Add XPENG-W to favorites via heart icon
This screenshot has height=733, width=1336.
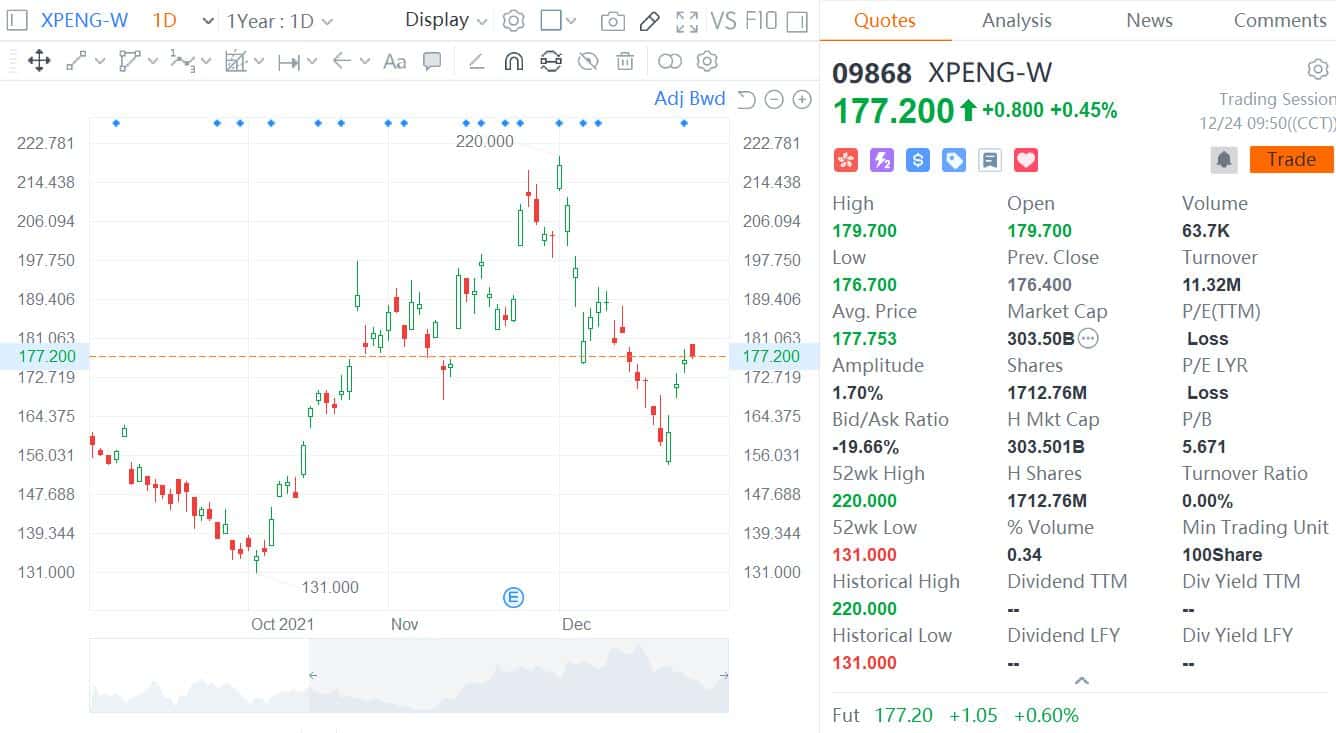pyautogui.click(x=1025, y=159)
